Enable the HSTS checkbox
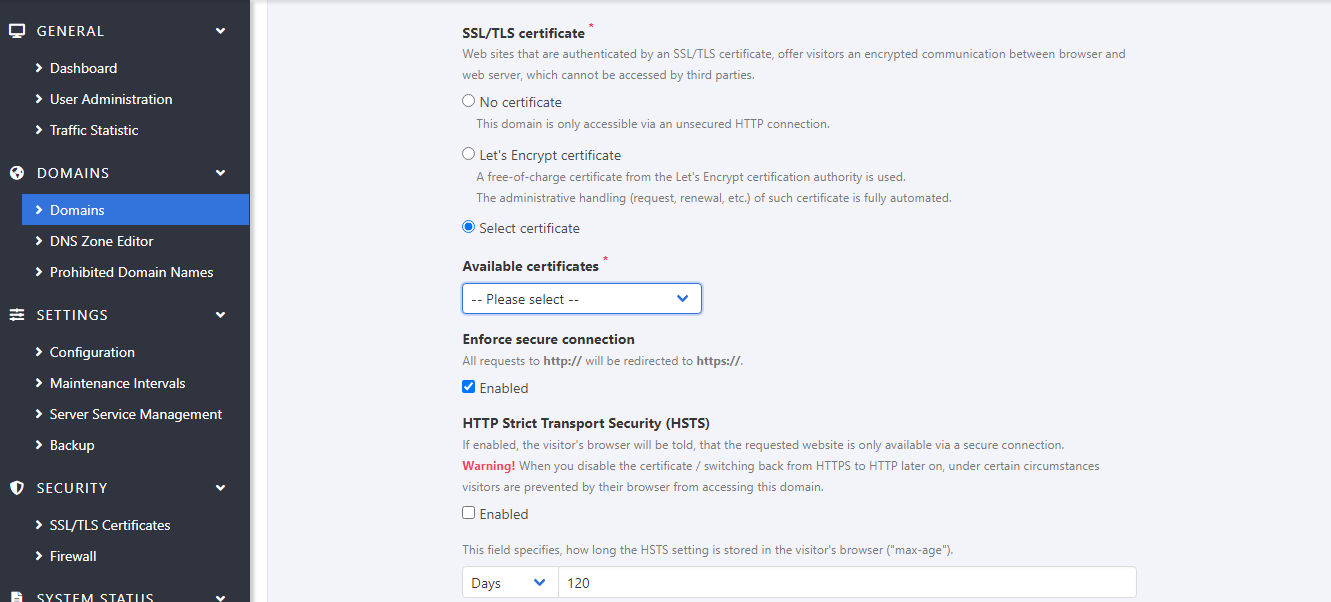 click(469, 513)
